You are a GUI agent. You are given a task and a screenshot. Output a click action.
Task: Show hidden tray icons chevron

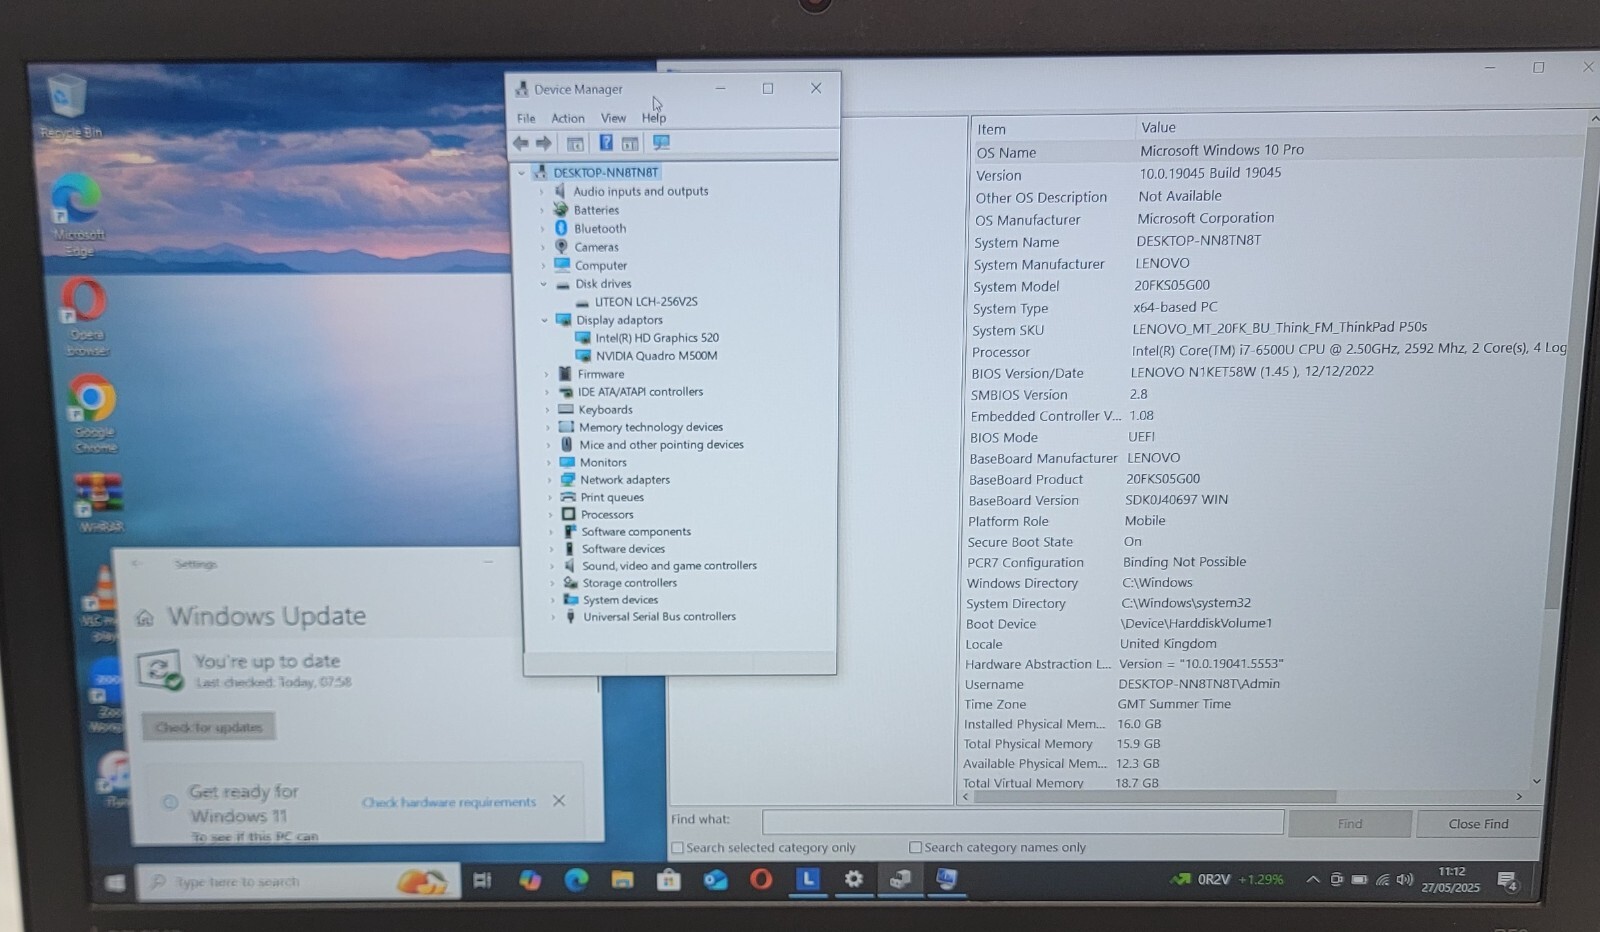(x=1312, y=880)
